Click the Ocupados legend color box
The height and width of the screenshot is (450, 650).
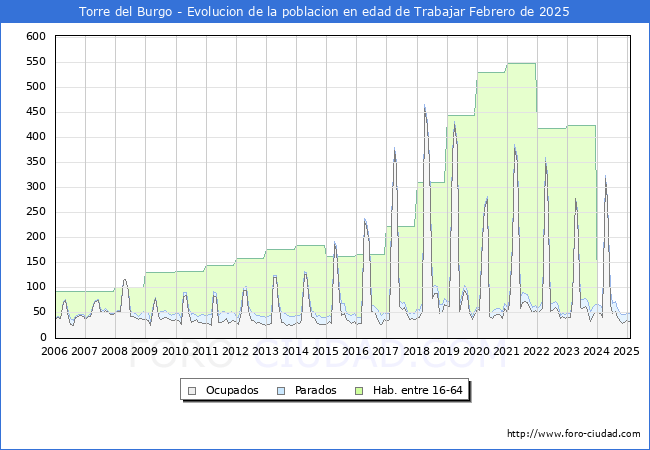pyautogui.click(x=192, y=391)
